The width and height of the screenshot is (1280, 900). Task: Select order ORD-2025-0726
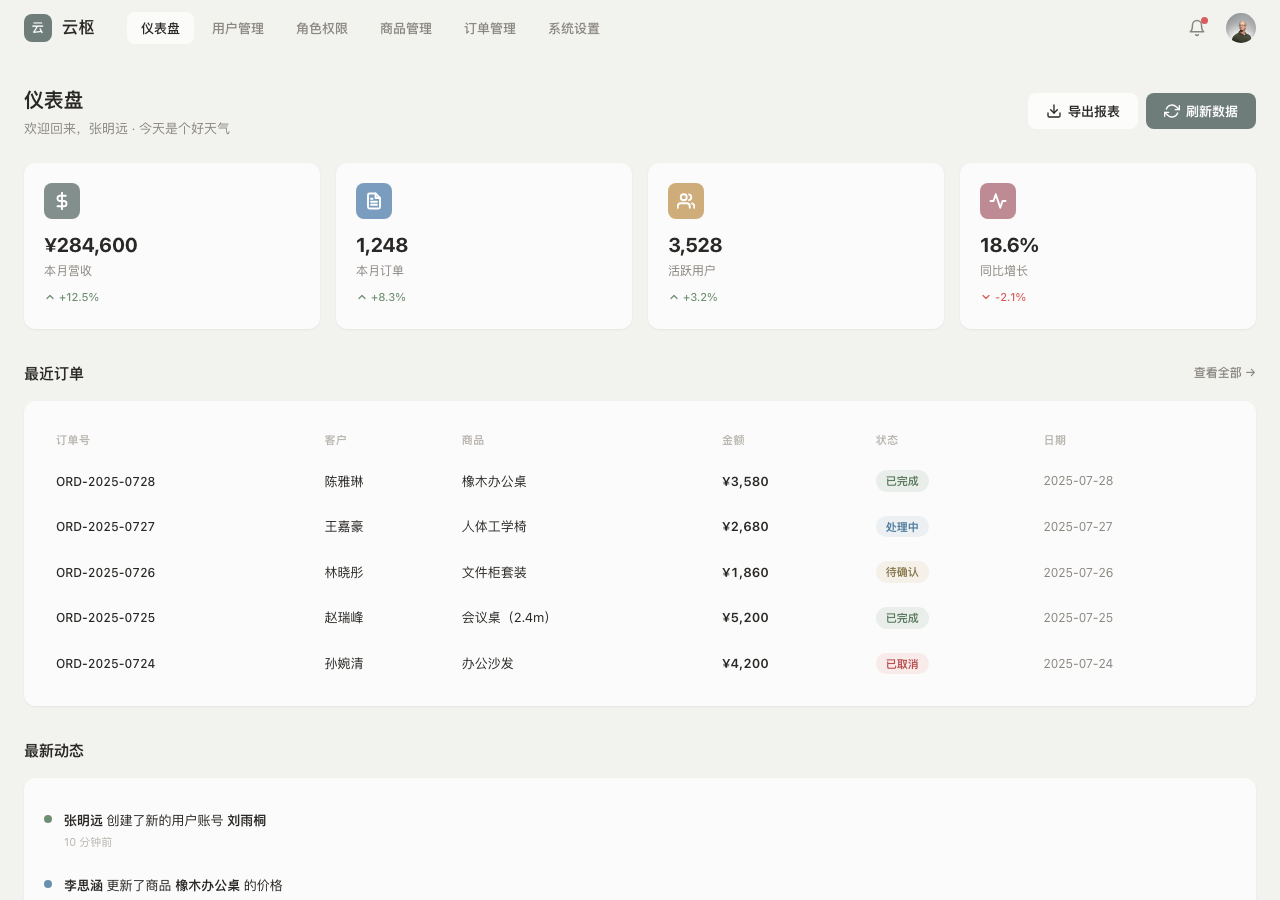point(106,572)
